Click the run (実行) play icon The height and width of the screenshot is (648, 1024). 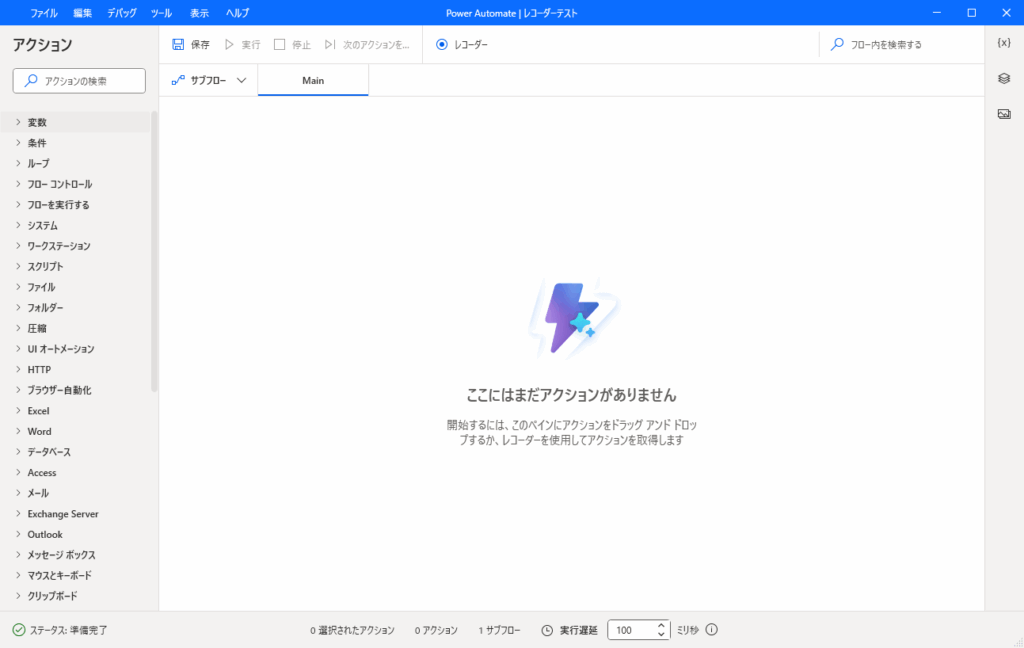[229, 44]
